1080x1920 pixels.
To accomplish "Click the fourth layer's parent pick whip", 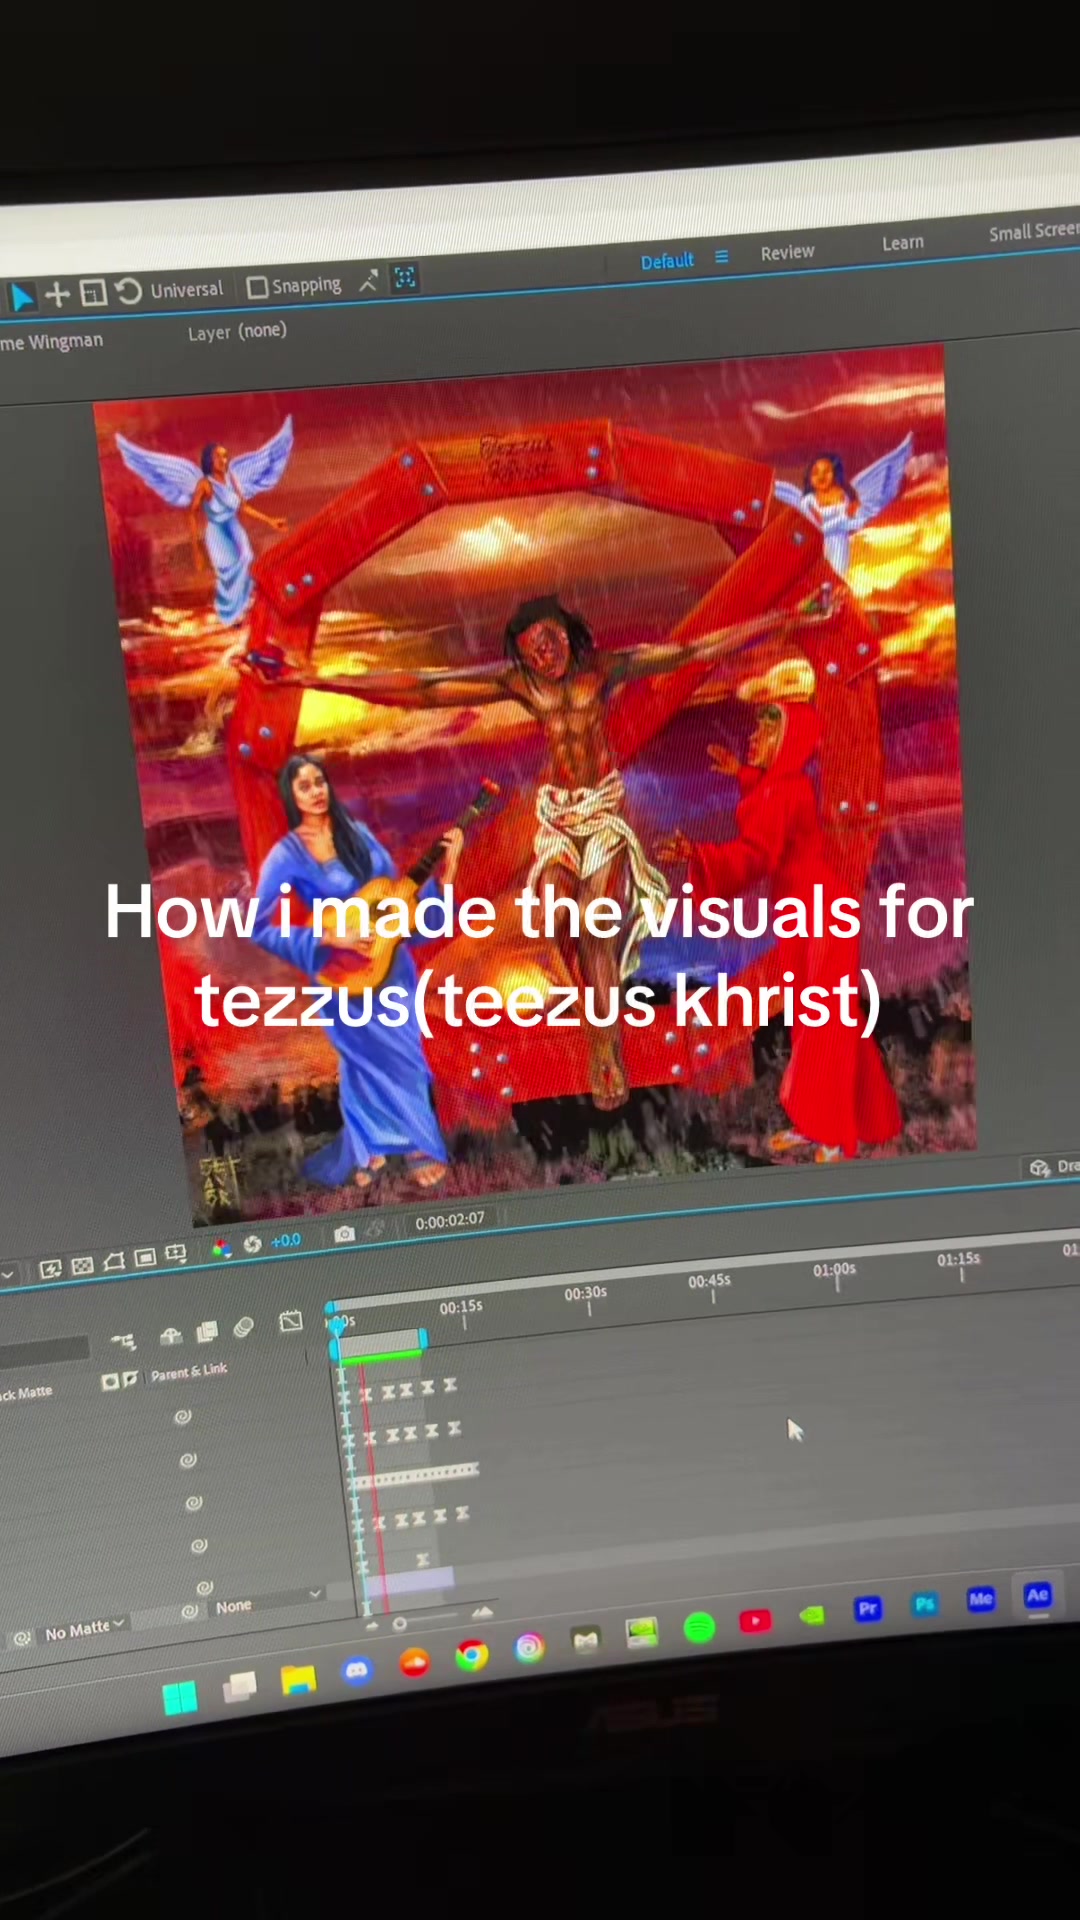I will (x=199, y=1546).
